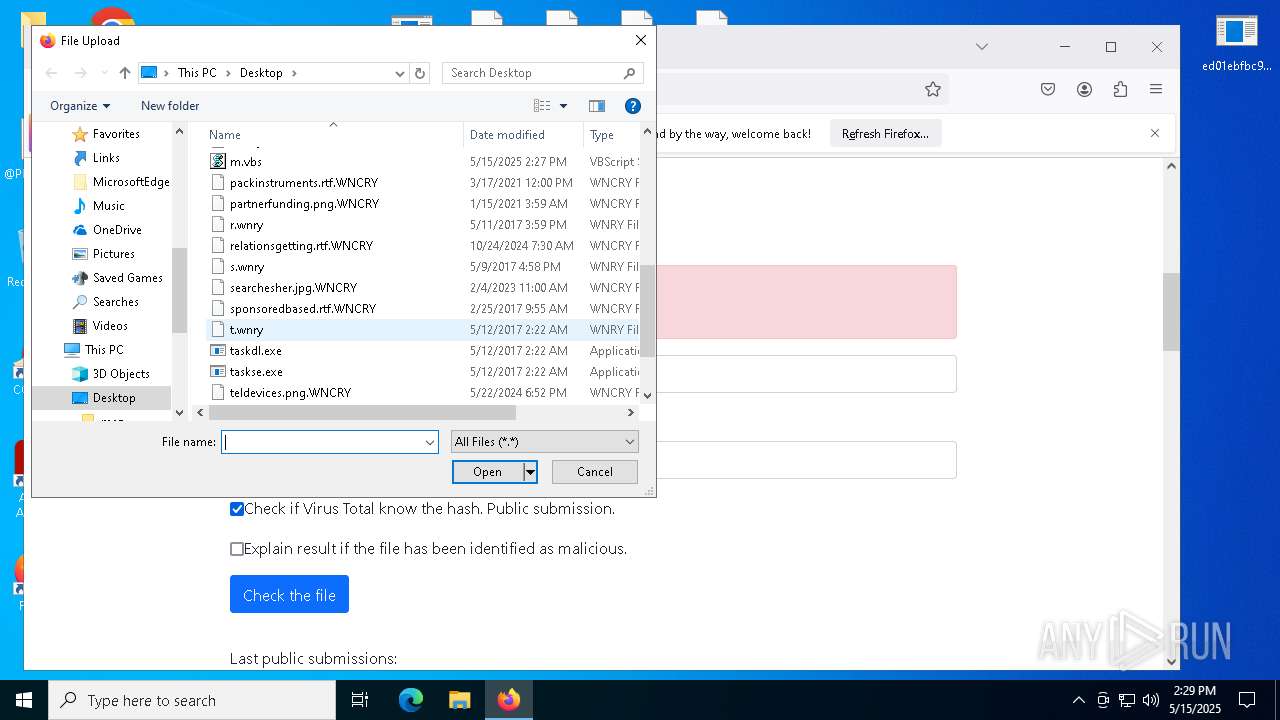This screenshot has width=1280, height=720.
Task: Select the r.wnry file
Action: coord(246,225)
